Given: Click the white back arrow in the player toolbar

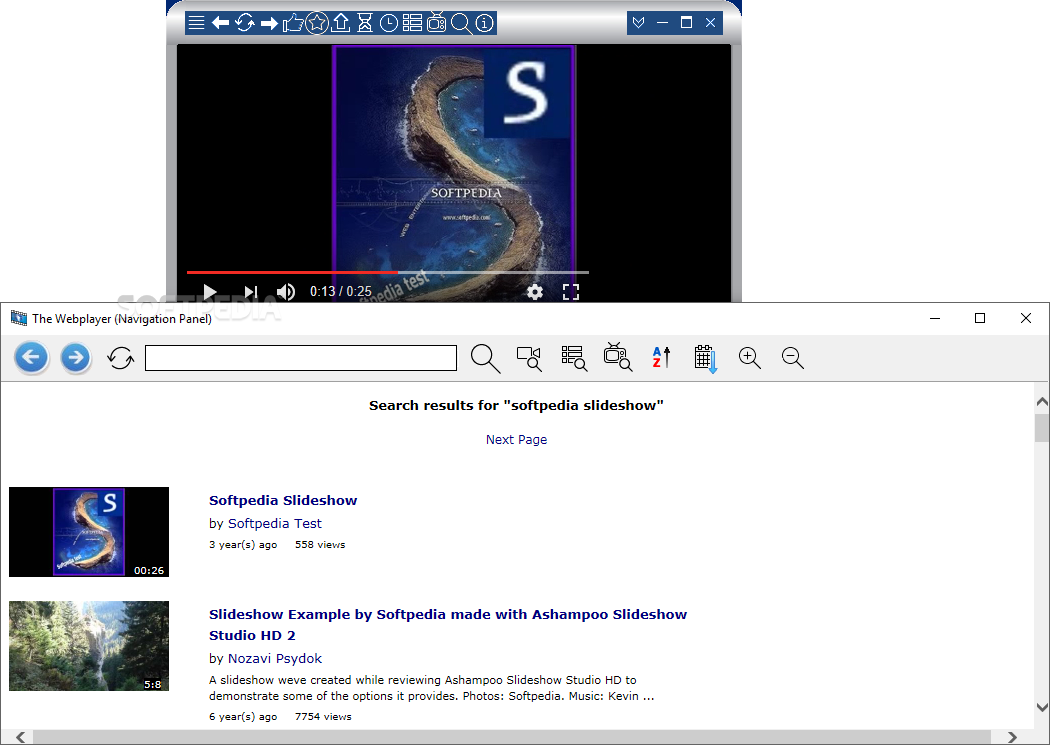Looking at the screenshot, I should (220, 23).
